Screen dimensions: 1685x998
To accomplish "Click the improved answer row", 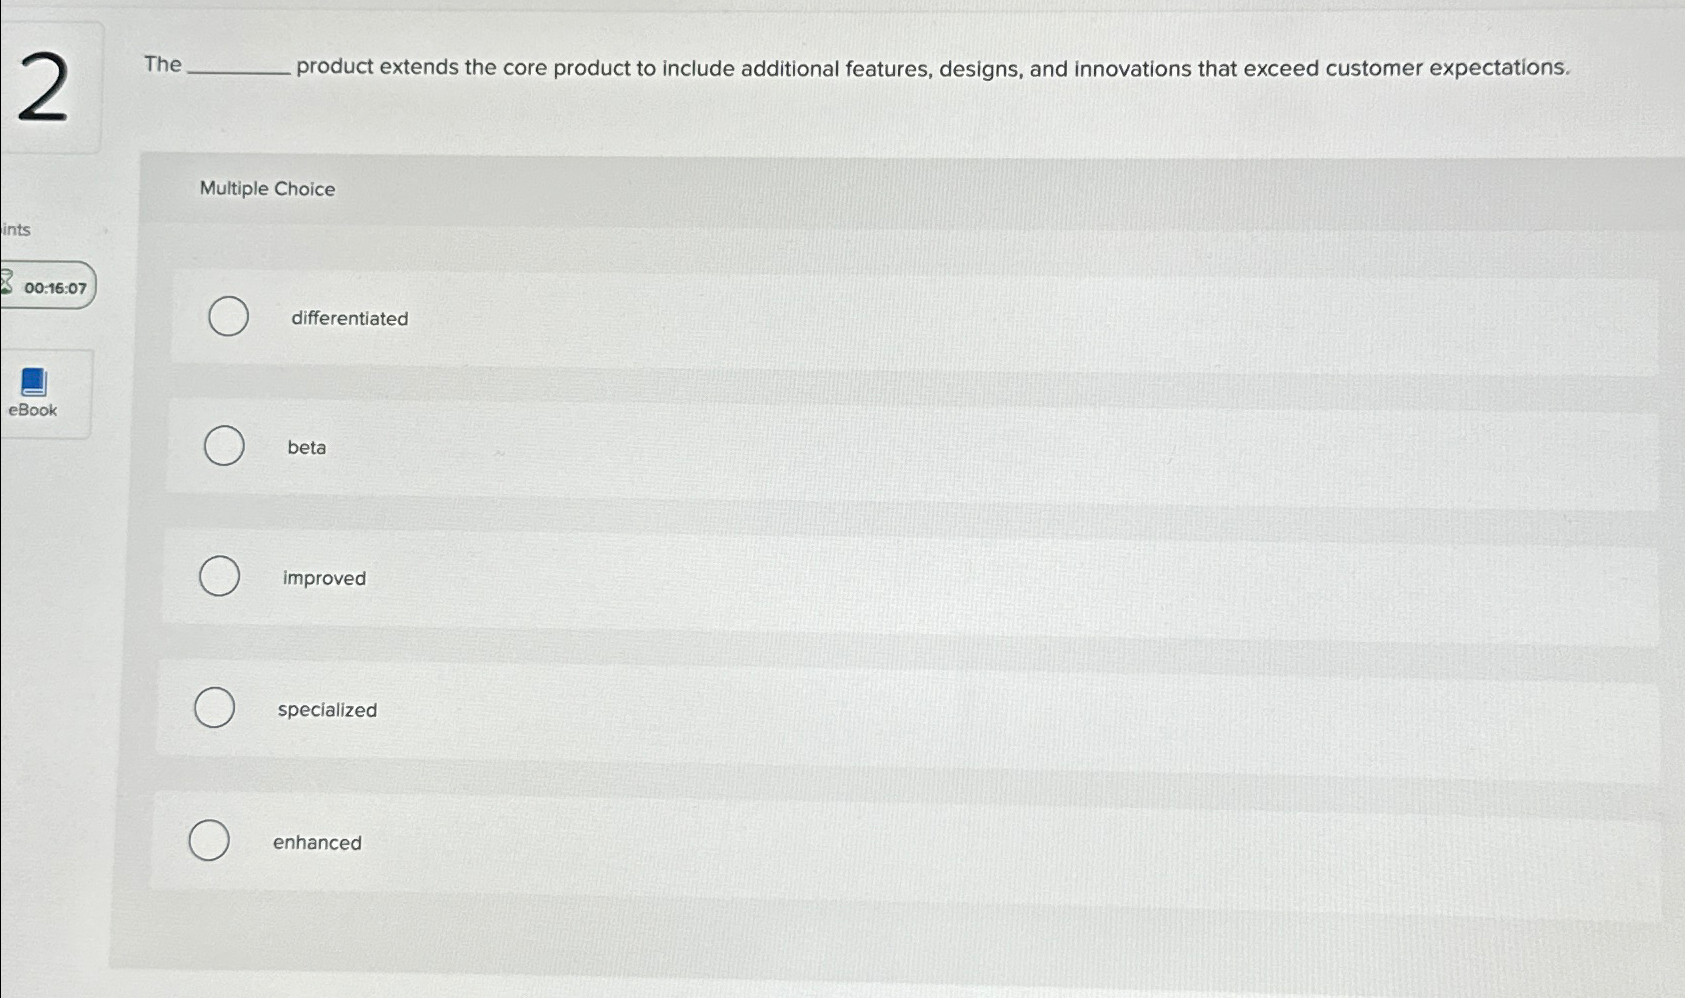I will [700, 577].
